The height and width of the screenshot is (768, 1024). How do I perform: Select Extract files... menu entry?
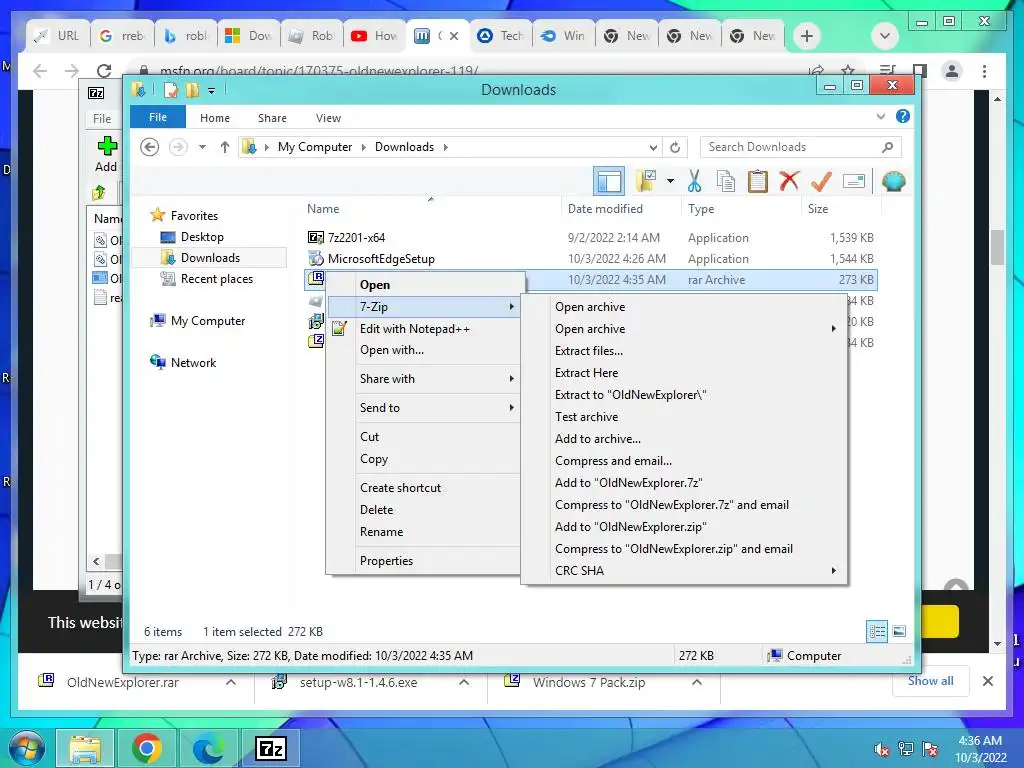tap(589, 351)
